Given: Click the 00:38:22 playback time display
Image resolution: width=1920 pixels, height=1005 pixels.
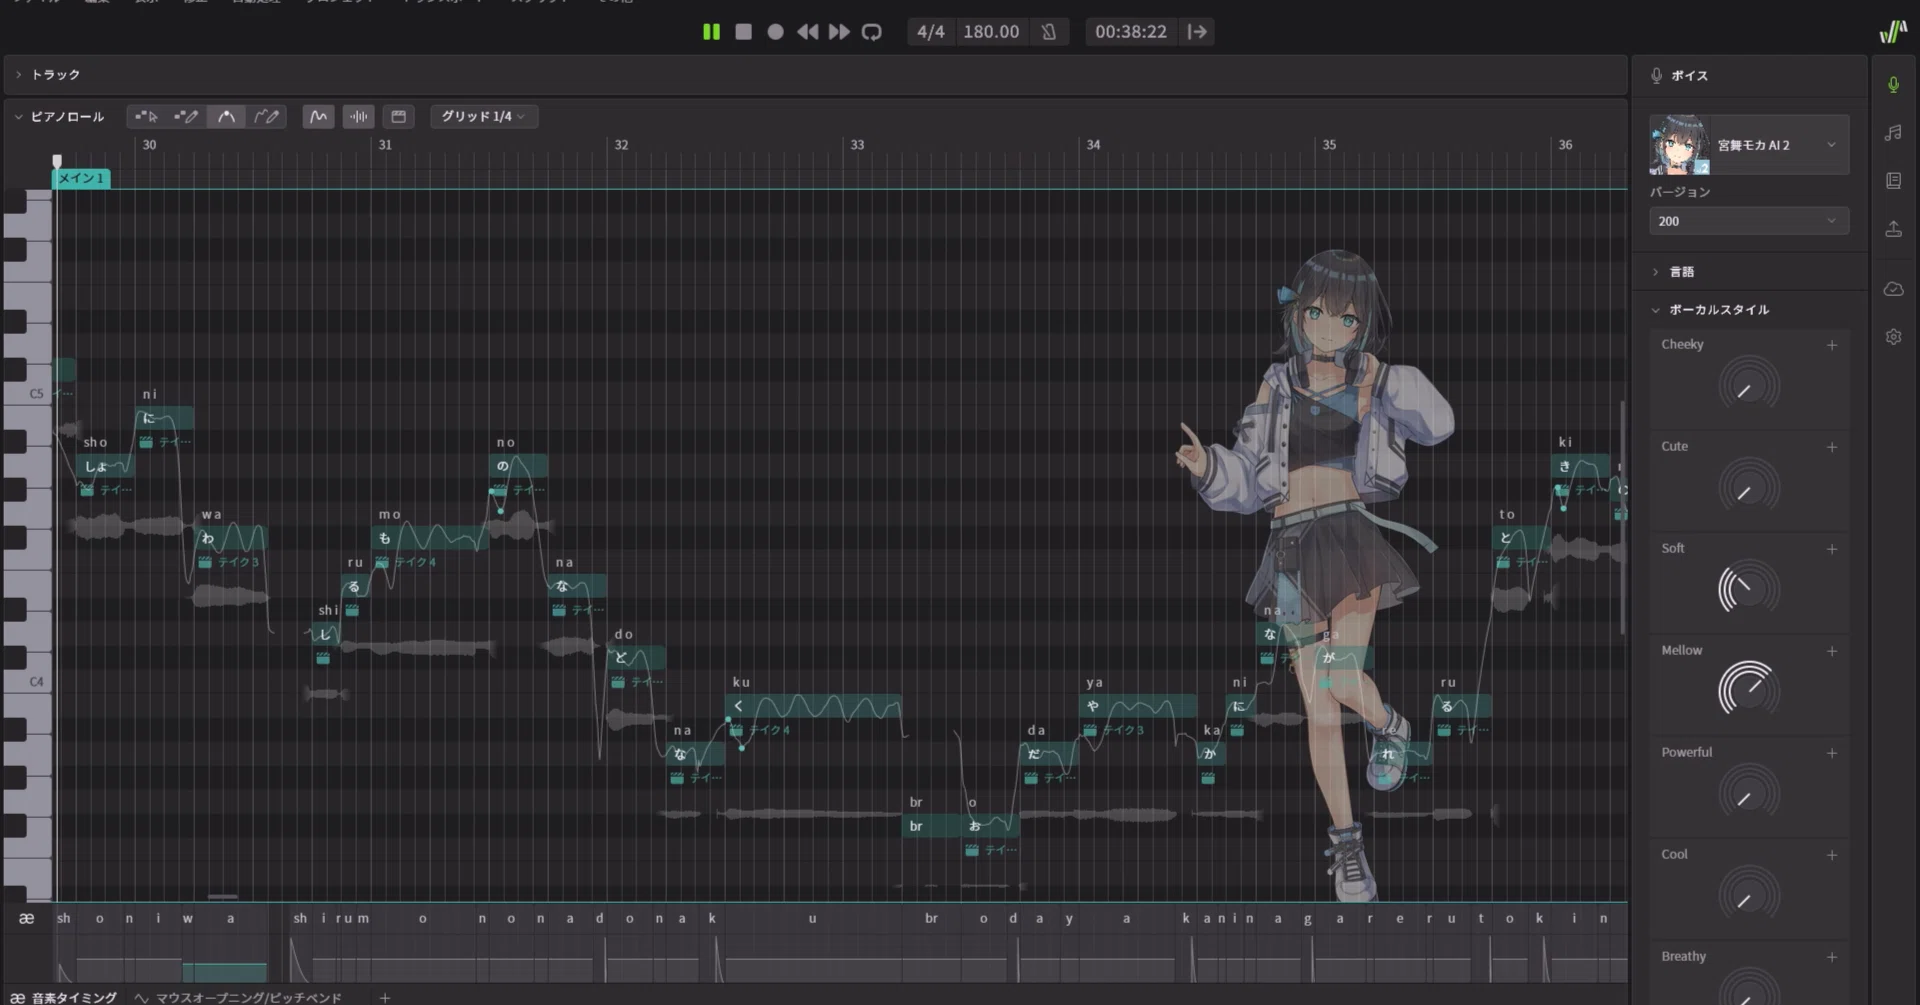Looking at the screenshot, I should click(1130, 32).
